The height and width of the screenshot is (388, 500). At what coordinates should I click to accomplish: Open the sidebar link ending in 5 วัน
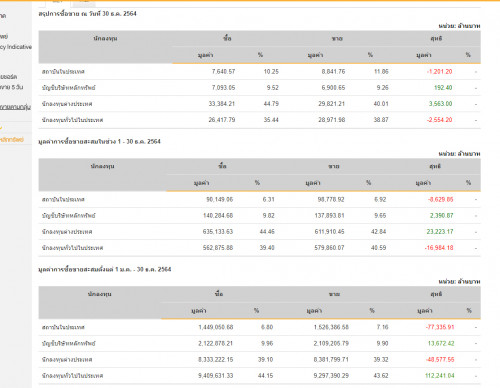point(12,87)
